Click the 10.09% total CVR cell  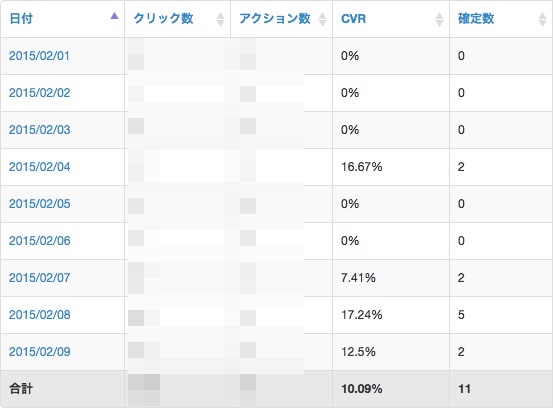click(391, 389)
